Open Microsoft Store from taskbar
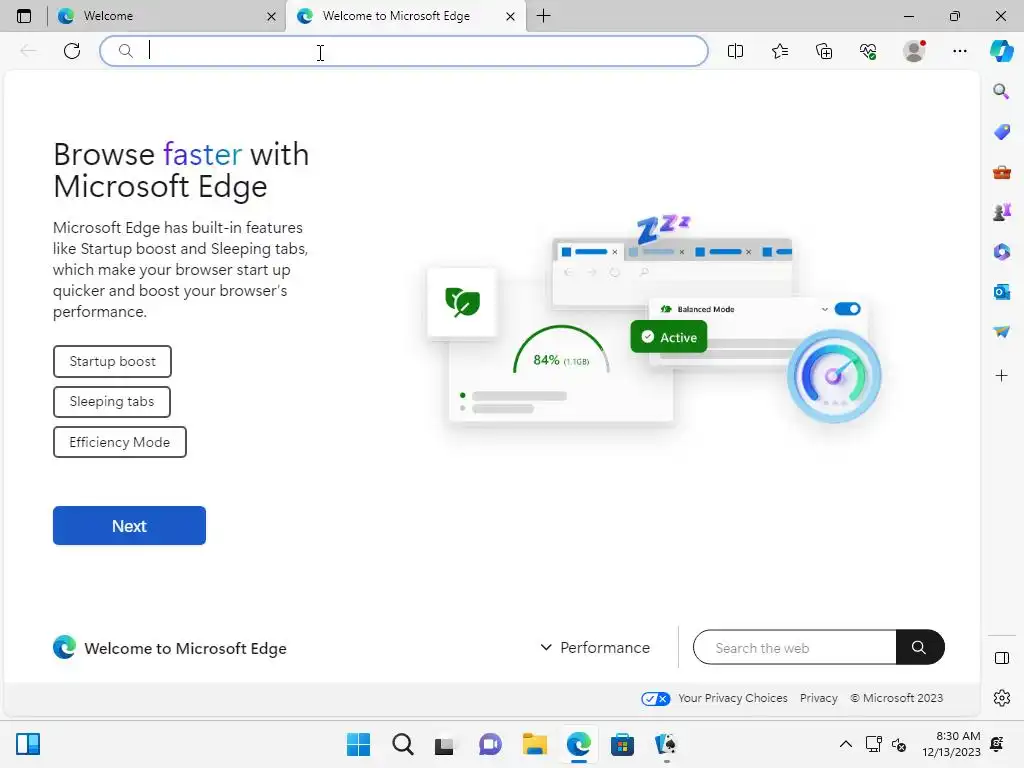Screen dimensions: 1024x768 click(622, 744)
